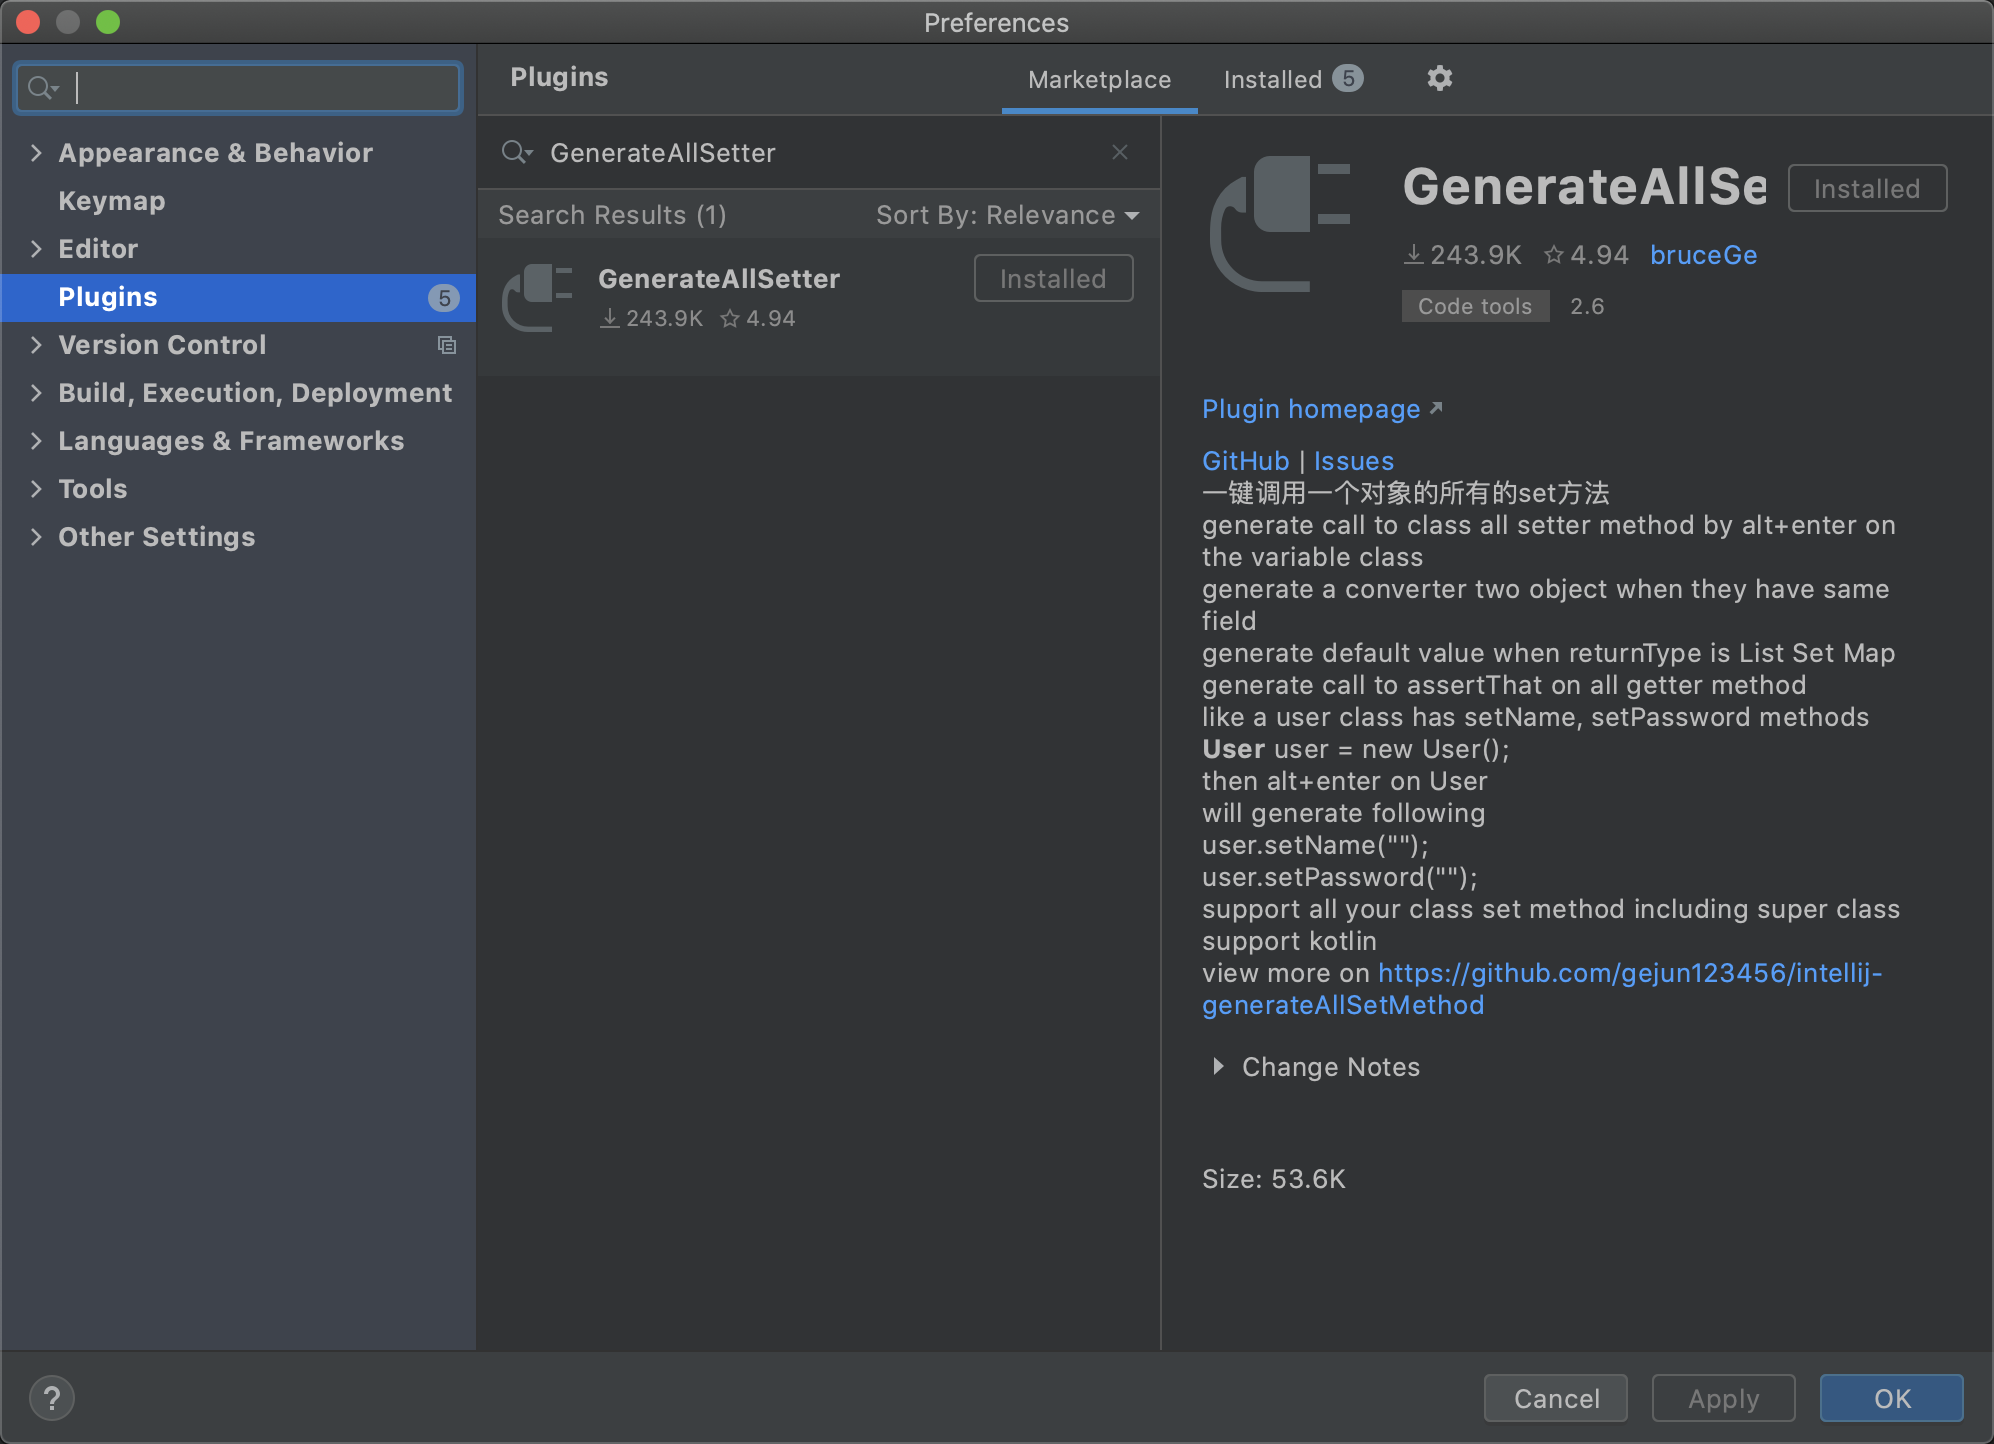Switch to the Marketplace tab
Screen dimensions: 1994x1444
[1099, 79]
